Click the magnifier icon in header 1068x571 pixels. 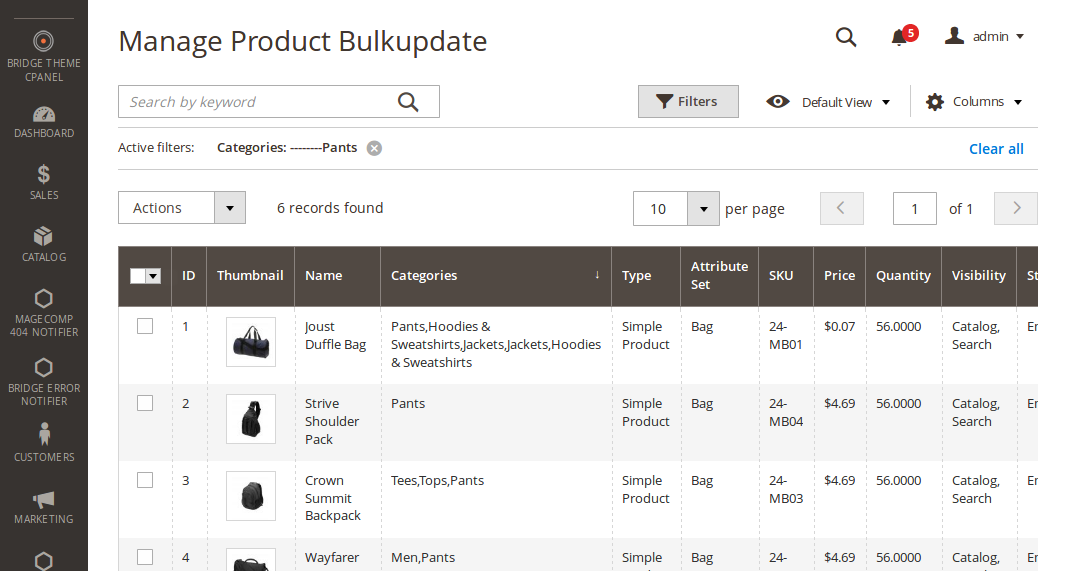[x=846, y=37]
